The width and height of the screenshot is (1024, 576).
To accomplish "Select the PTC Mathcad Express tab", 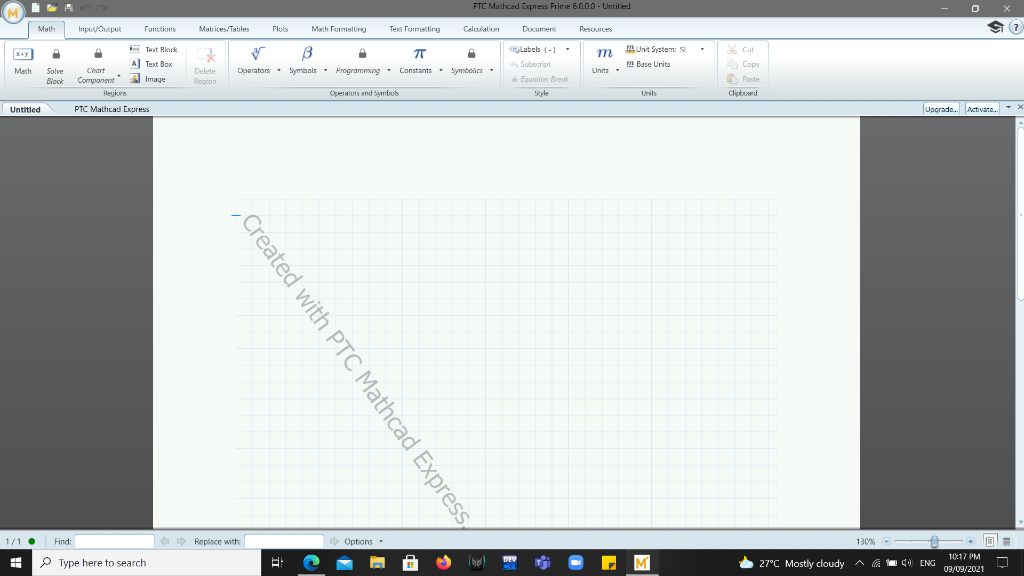I will pos(112,109).
